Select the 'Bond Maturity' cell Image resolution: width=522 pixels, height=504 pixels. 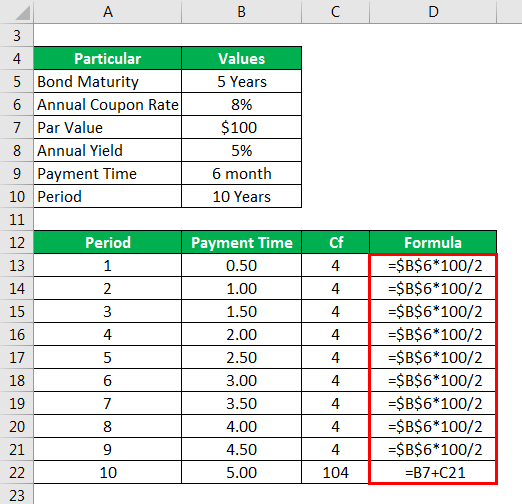(x=107, y=81)
